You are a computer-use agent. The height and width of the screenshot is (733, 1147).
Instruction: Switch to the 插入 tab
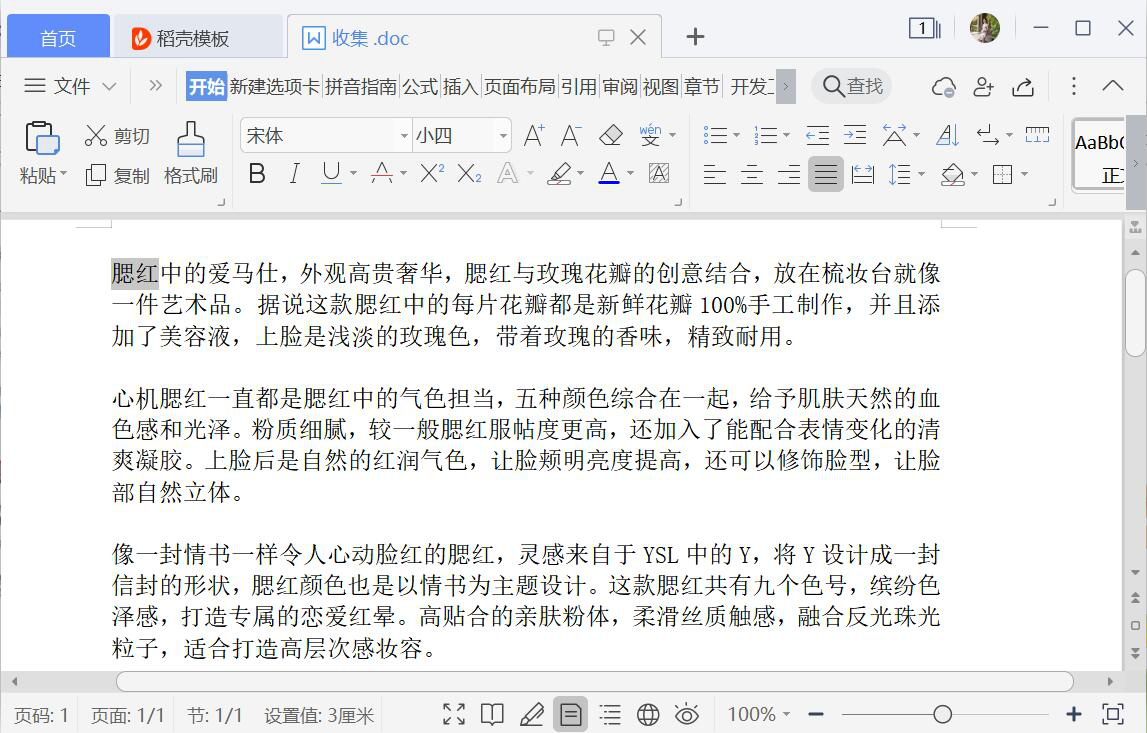460,87
